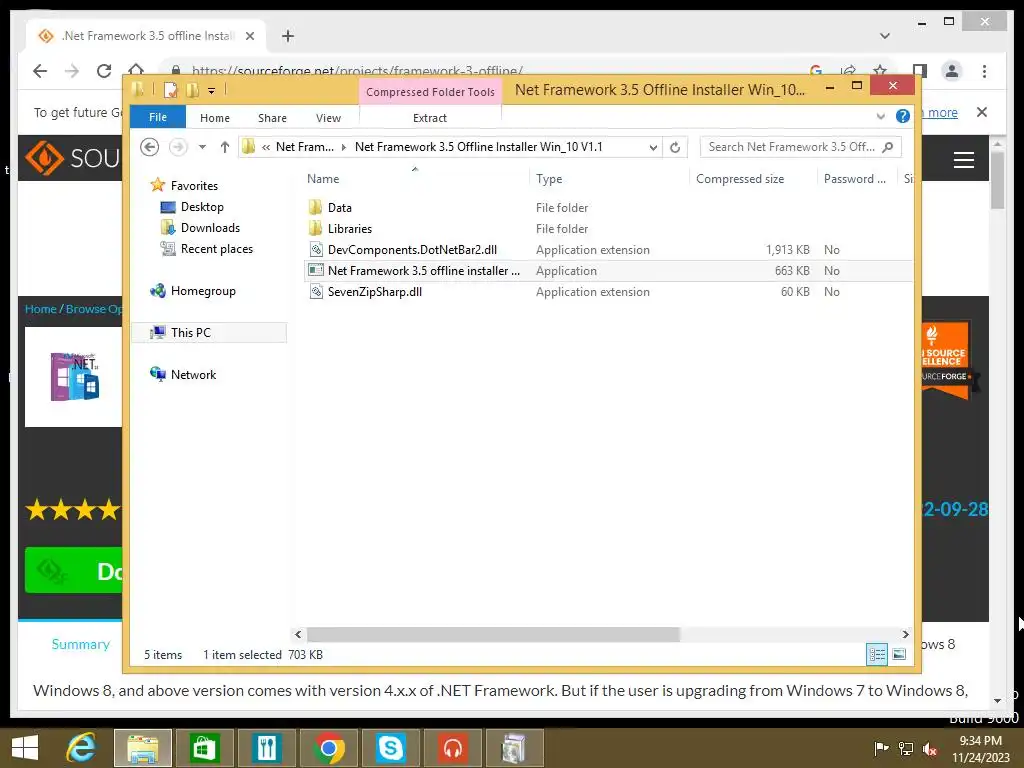Click the horizontal scrollbar thumb in file list

pos(493,634)
